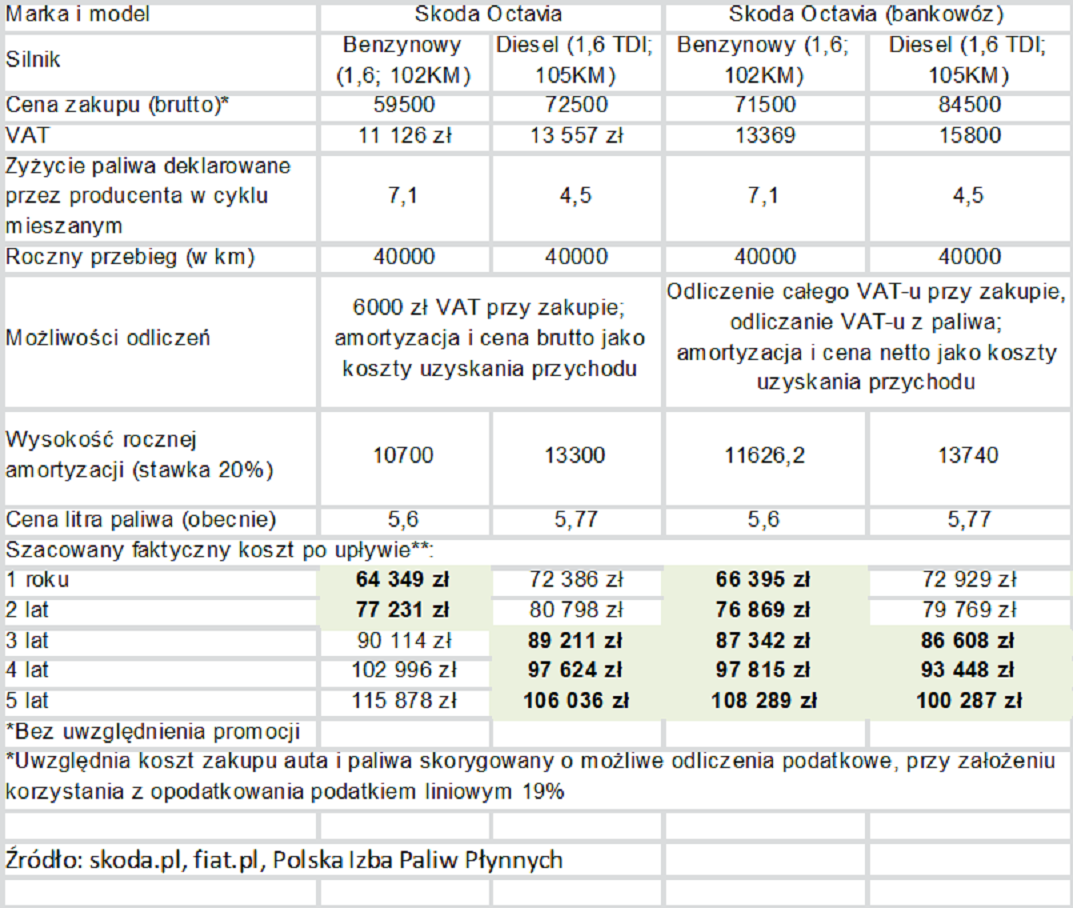Click 1-year cost '72 386 zł'
This screenshot has width=1073, height=908.
pos(576,580)
